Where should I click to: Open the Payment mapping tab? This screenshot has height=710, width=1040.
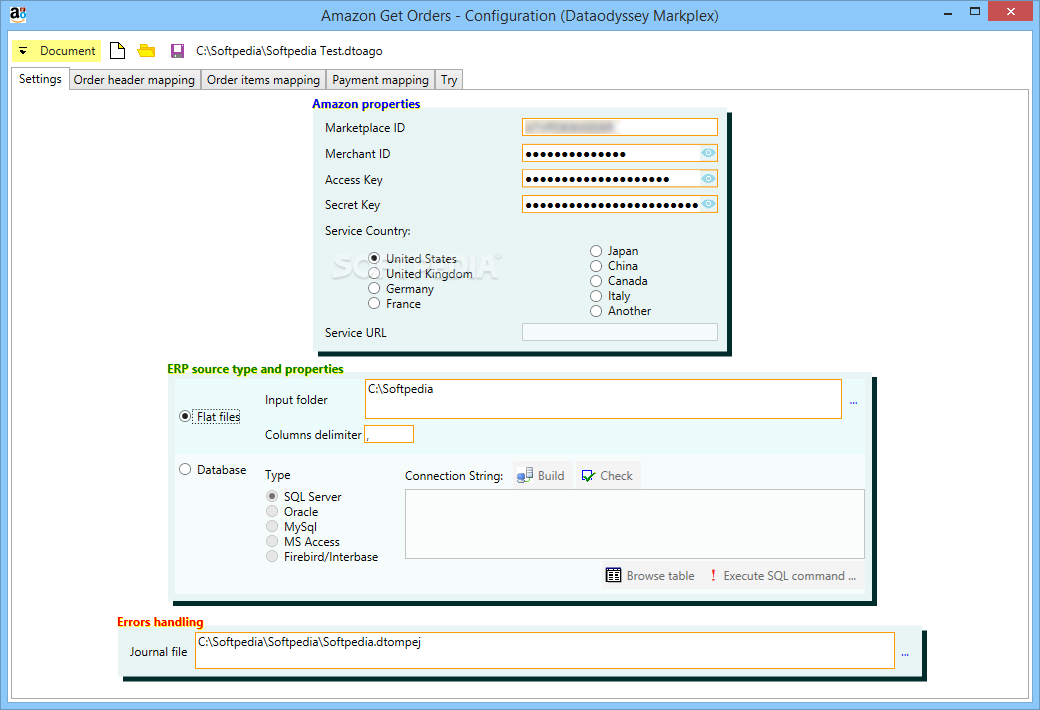coord(380,80)
